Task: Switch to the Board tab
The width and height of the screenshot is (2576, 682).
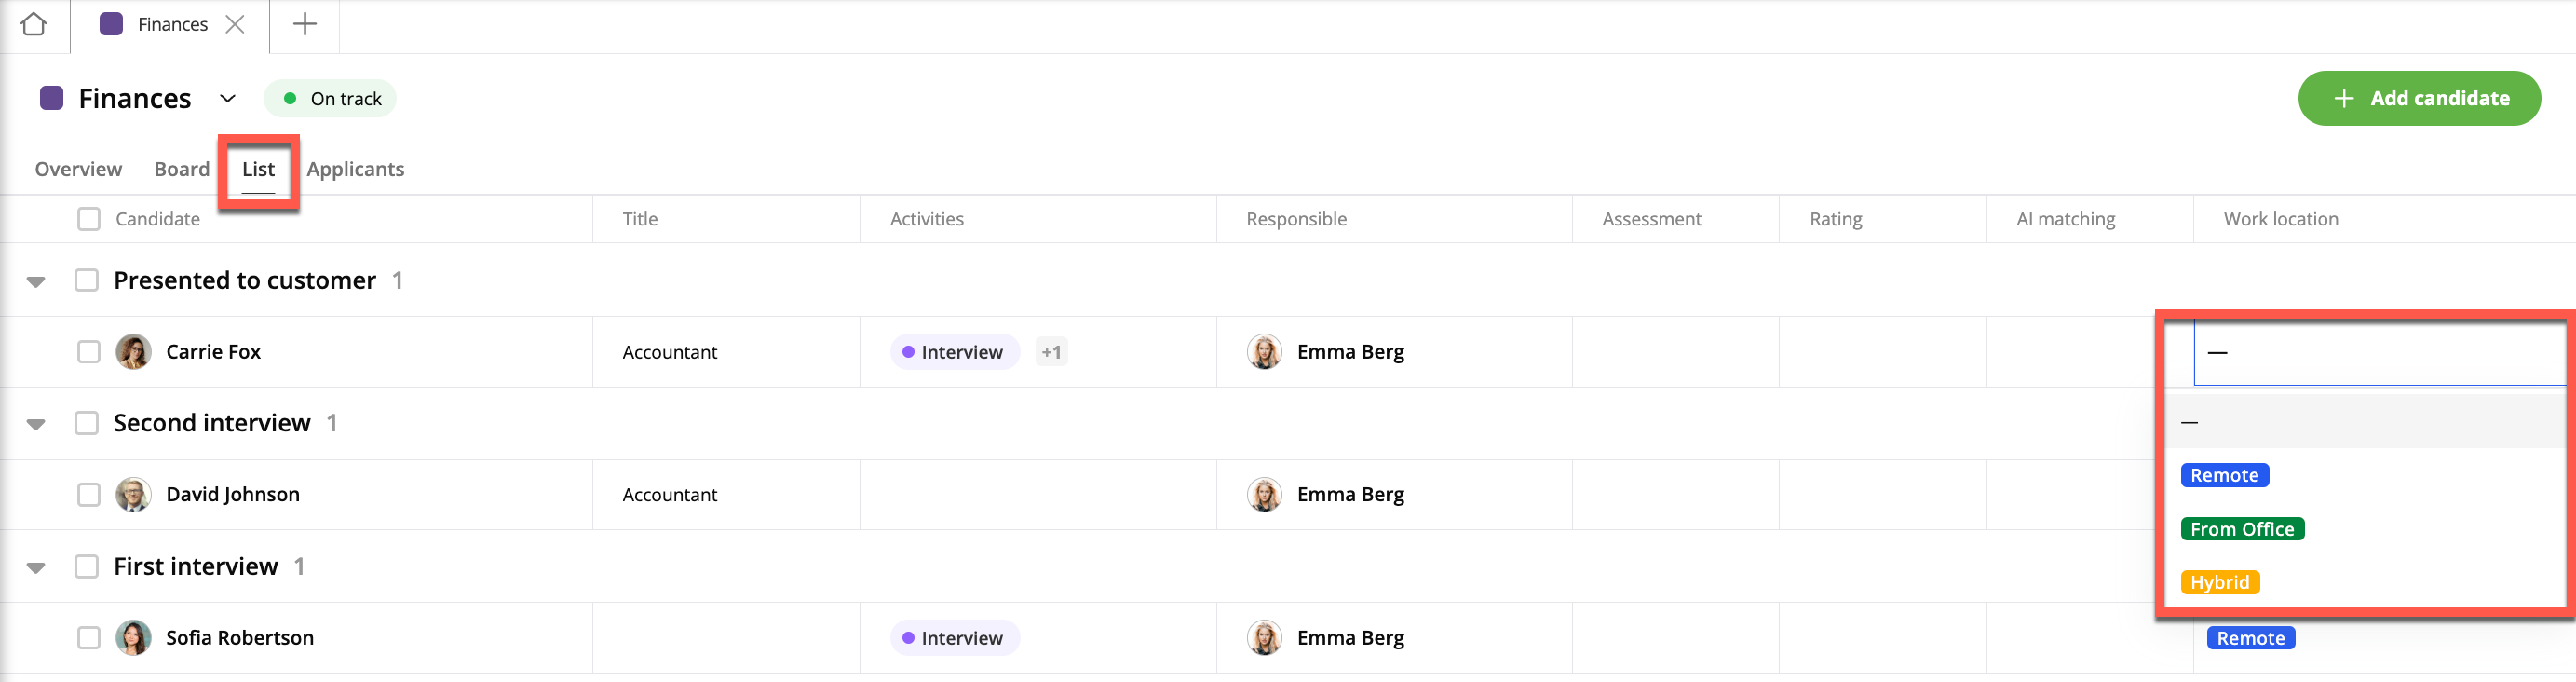Action: [x=182, y=169]
